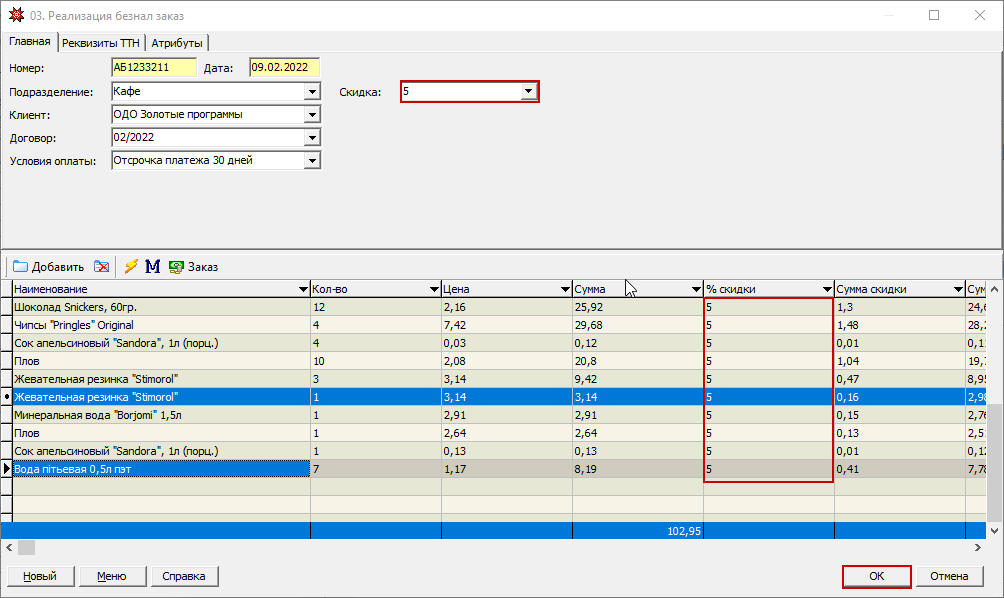Click the lightning bolt toolbar icon
Viewport: 1004px width, 598px height.
pos(131,267)
